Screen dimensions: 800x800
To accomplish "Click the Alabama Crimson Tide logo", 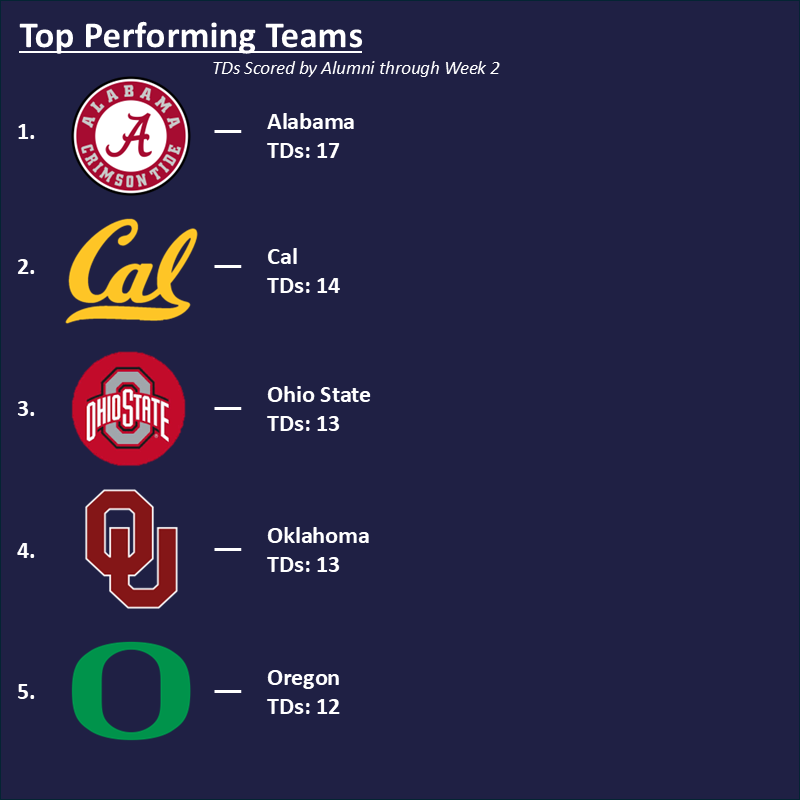I will [132, 135].
